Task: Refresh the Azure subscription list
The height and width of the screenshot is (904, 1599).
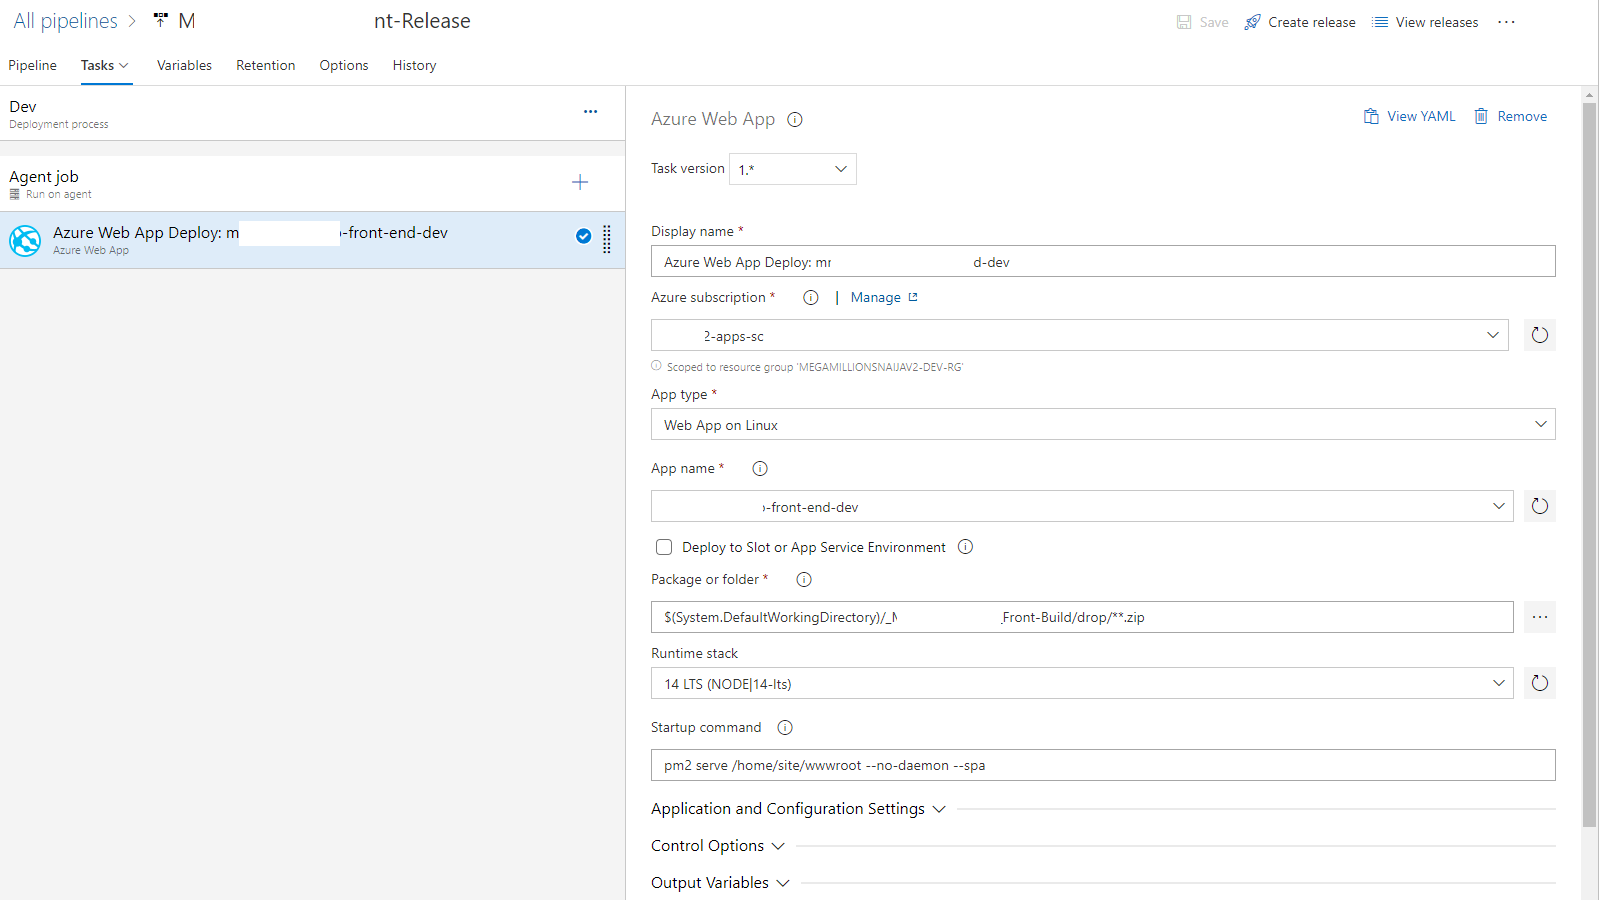Action: point(1540,335)
